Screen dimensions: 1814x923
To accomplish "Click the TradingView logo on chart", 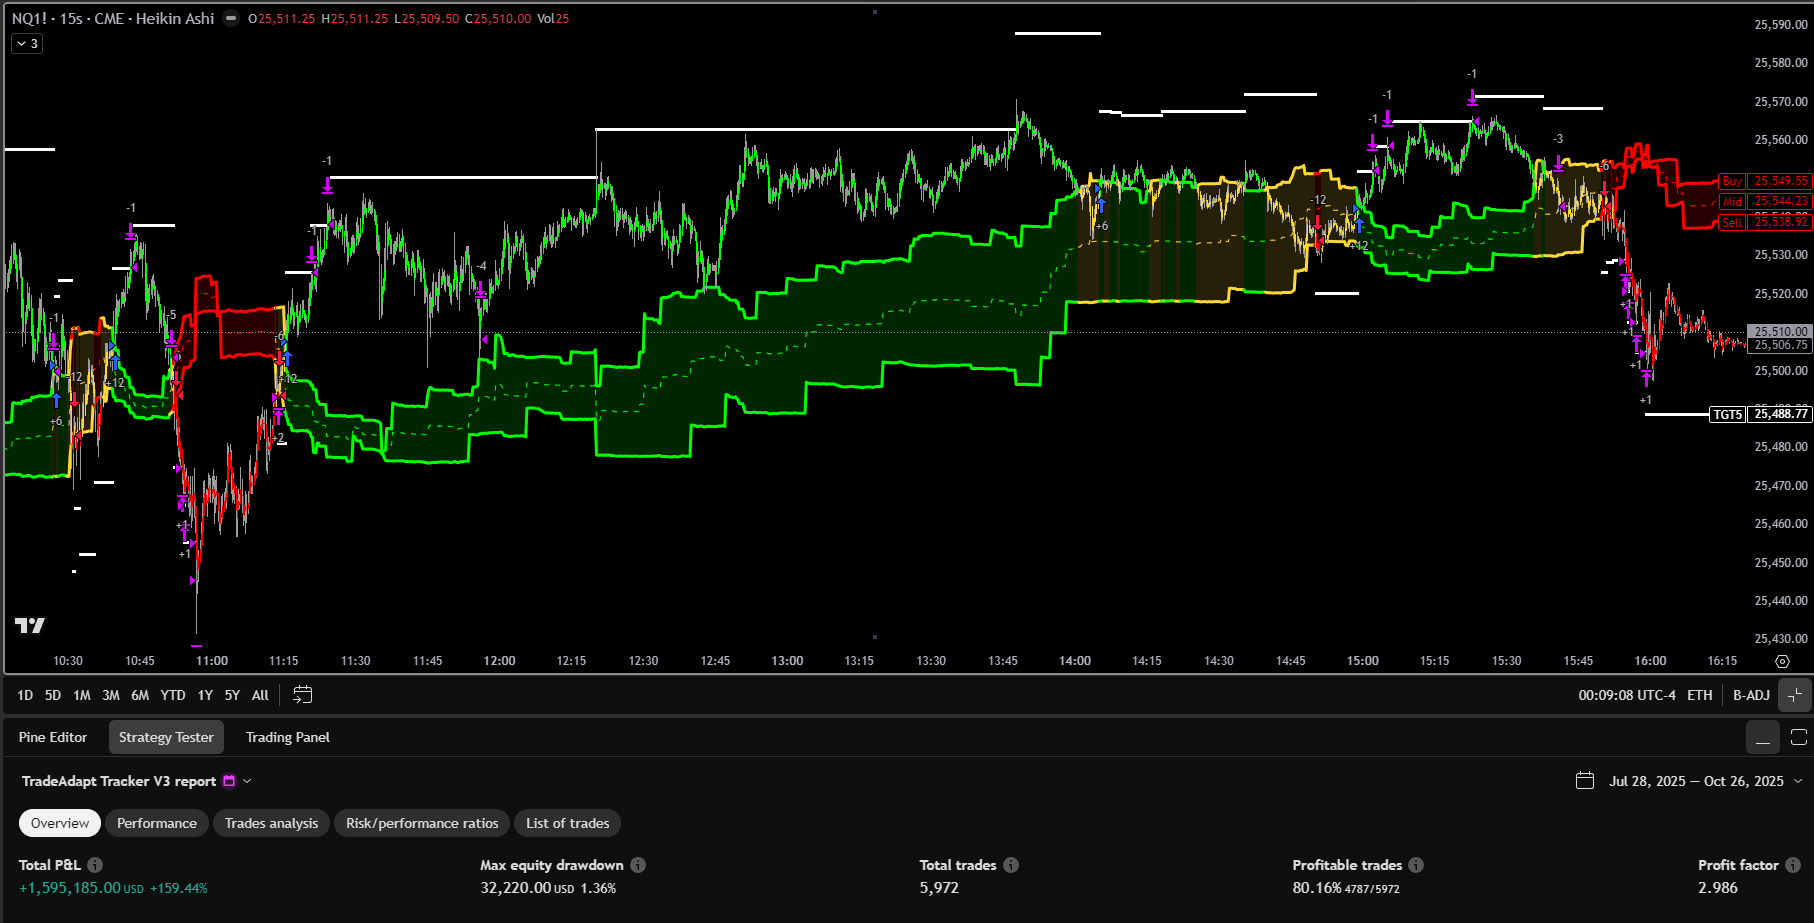I will point(30,625).
